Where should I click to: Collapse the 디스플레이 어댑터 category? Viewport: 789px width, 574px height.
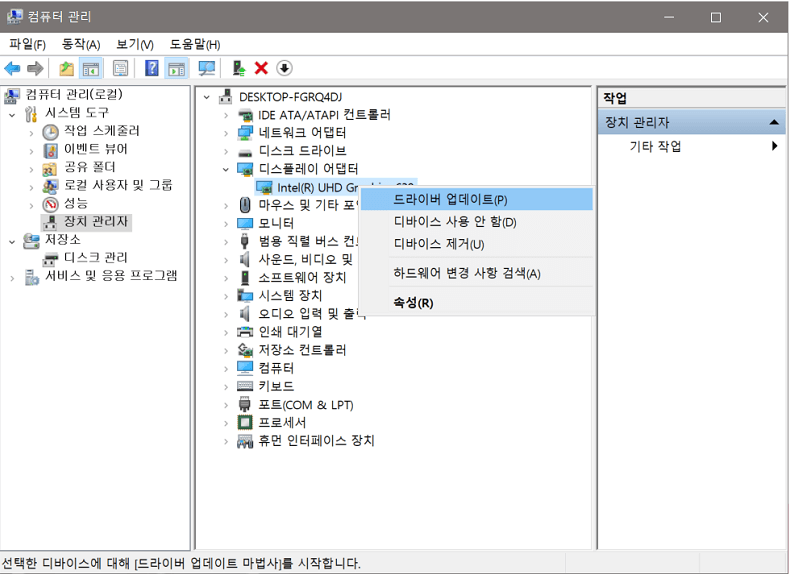coord(226,169)
